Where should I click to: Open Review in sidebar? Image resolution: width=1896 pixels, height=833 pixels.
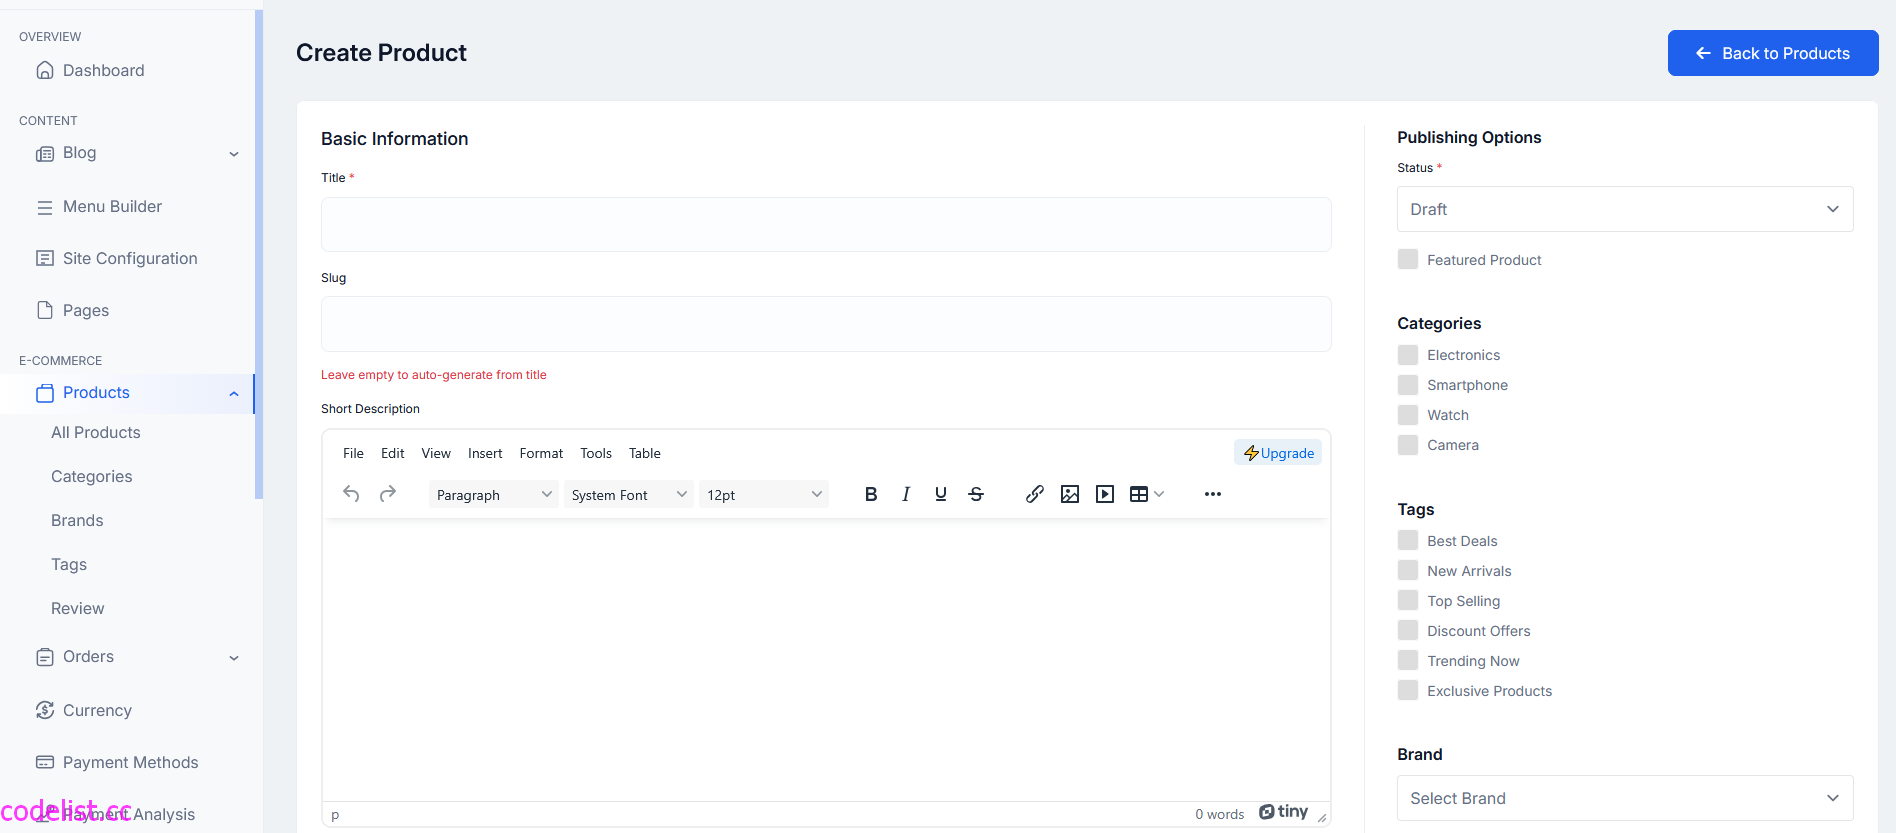click(78, 608)
